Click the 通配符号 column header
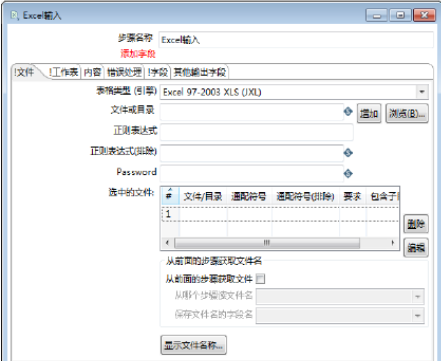 click(x=249, y=196)
